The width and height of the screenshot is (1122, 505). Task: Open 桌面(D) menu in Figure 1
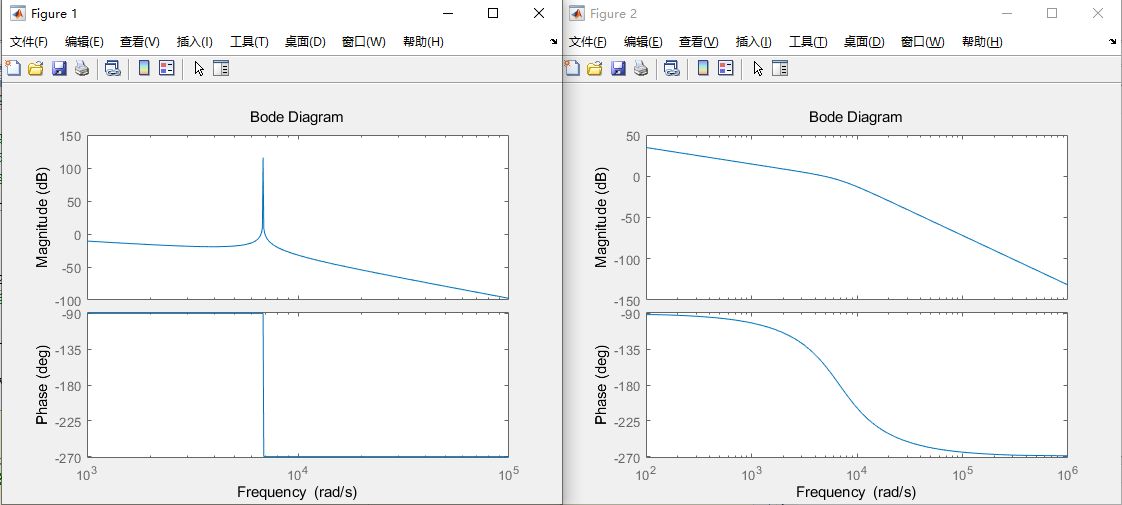click(305, 41)
